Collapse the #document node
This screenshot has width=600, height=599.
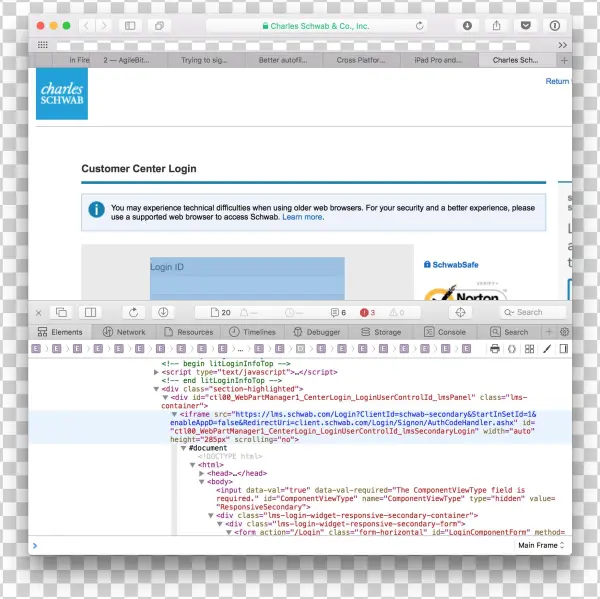[183, 448]
